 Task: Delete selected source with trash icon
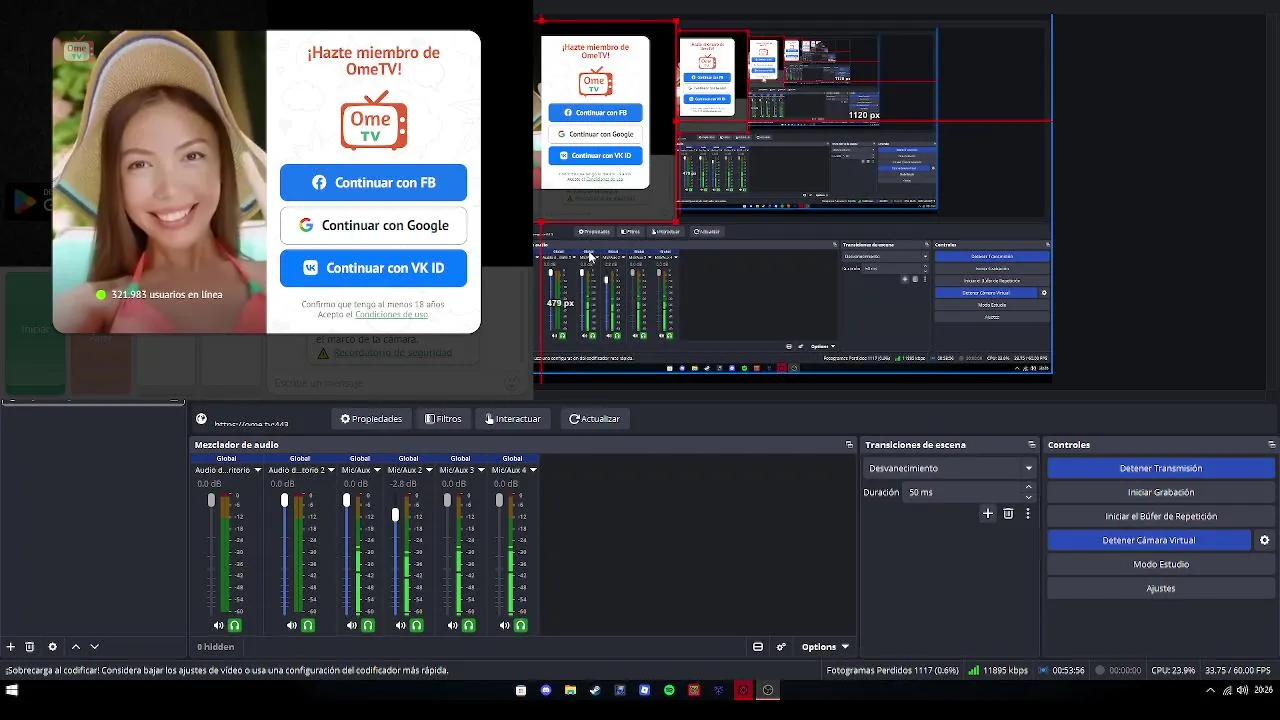click(30, 647)
